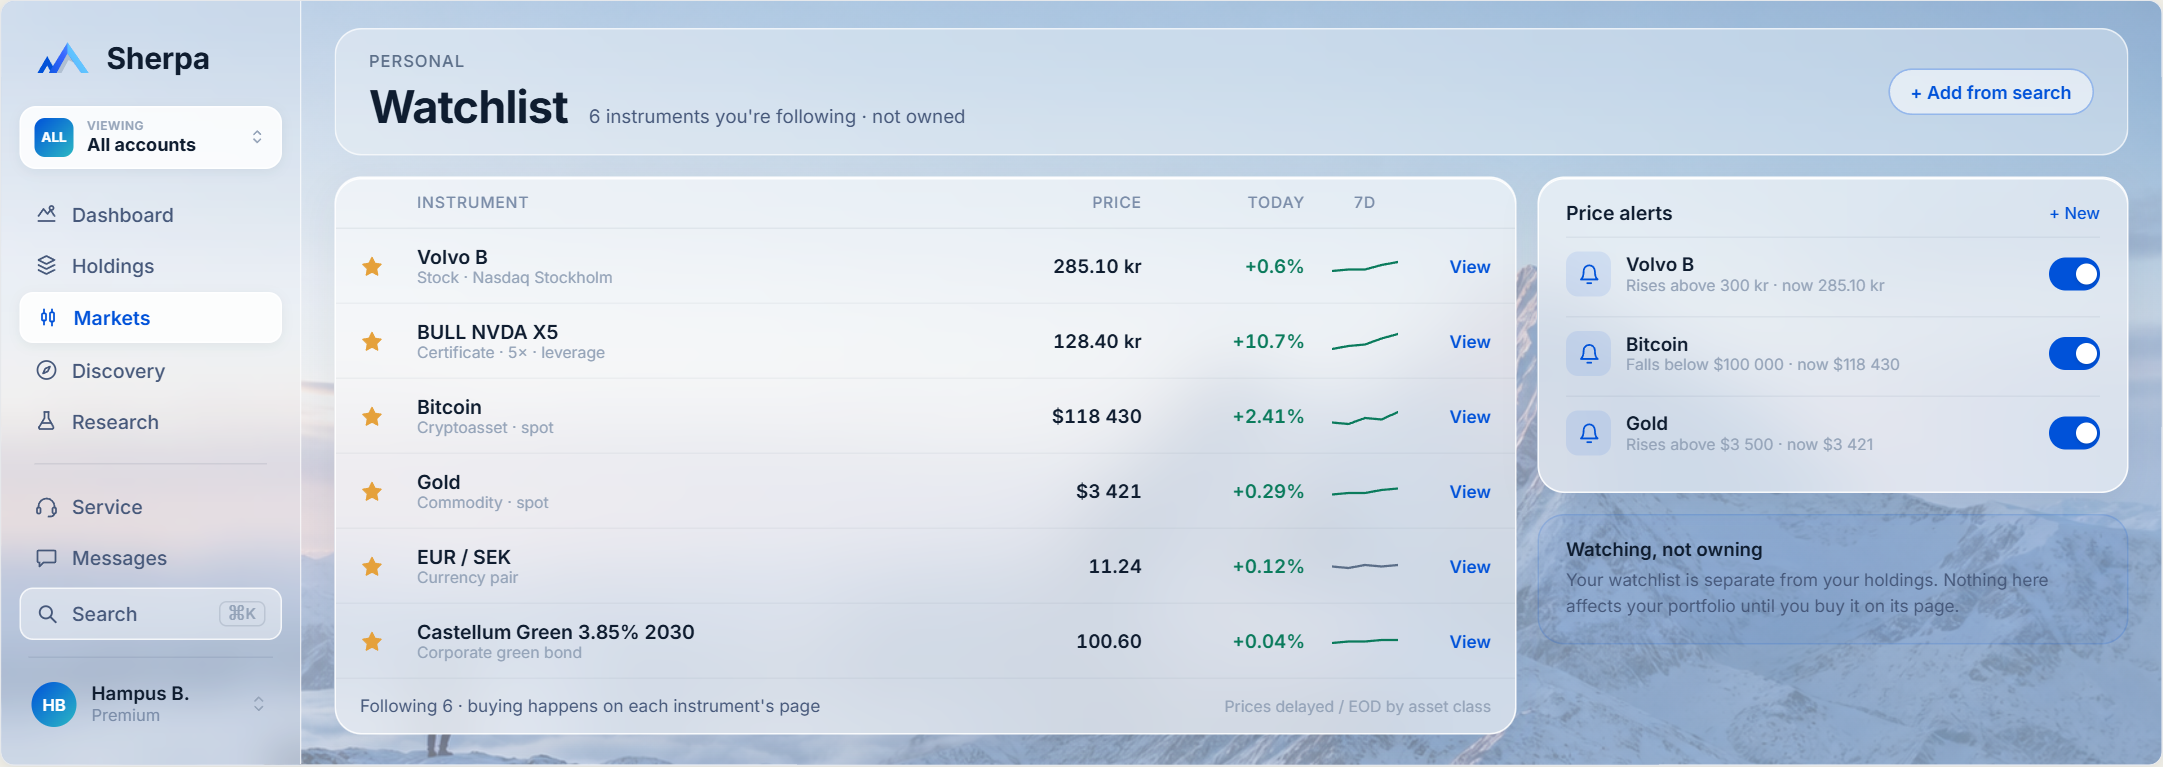Image resolution: width=2163 pixels, height=767 pixels.
Task: View the Bitcoin instrument
Action: [x=1470, y=417]
